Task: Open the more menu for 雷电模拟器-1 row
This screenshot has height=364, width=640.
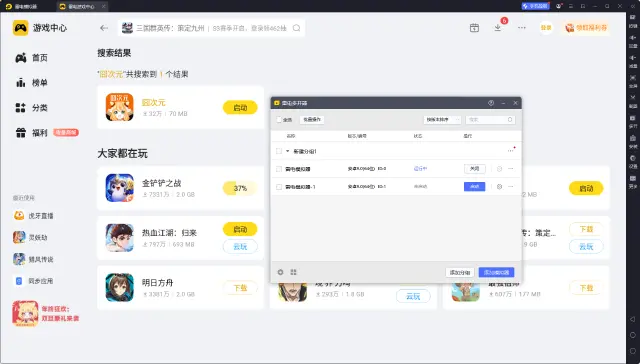Action: [x=511, y=186]
